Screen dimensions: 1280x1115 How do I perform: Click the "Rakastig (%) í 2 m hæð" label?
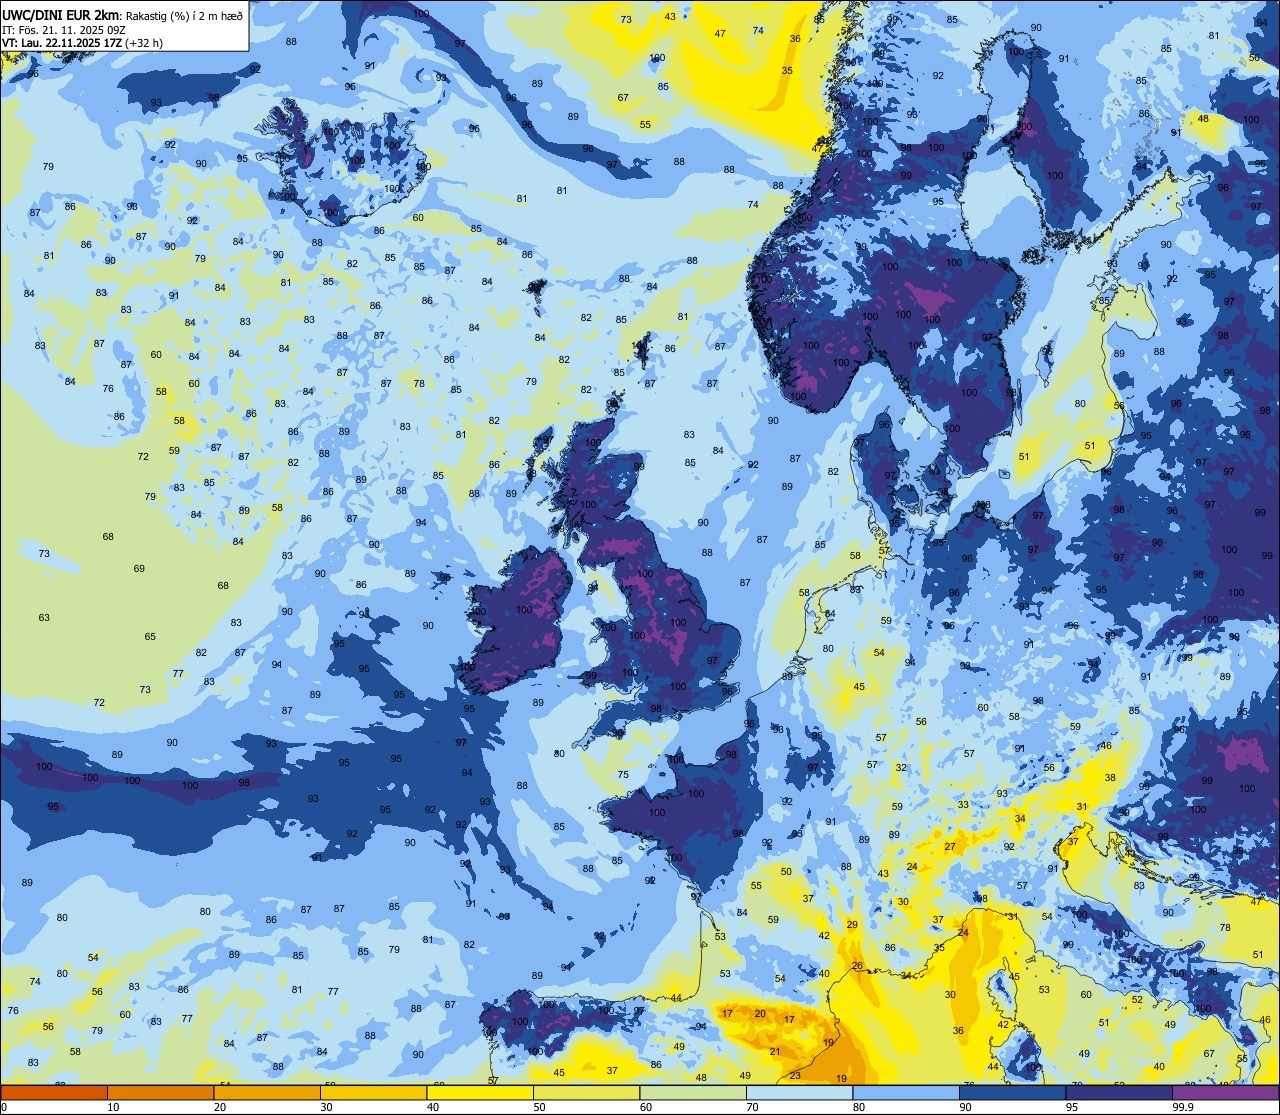pyautogui.click(x=183, y=14)
